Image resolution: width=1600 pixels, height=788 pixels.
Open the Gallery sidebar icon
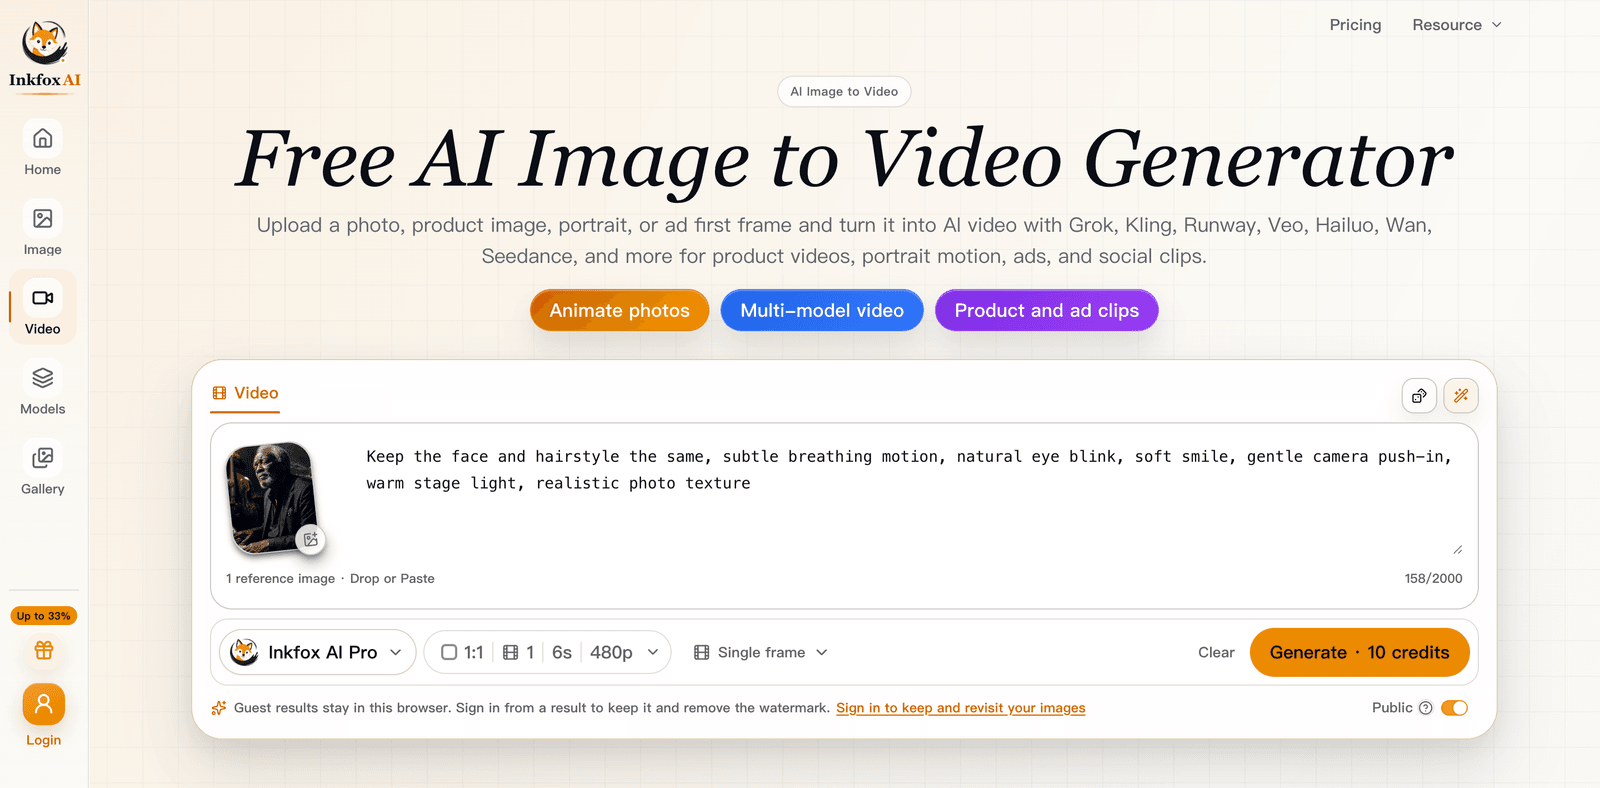point(43,458)
